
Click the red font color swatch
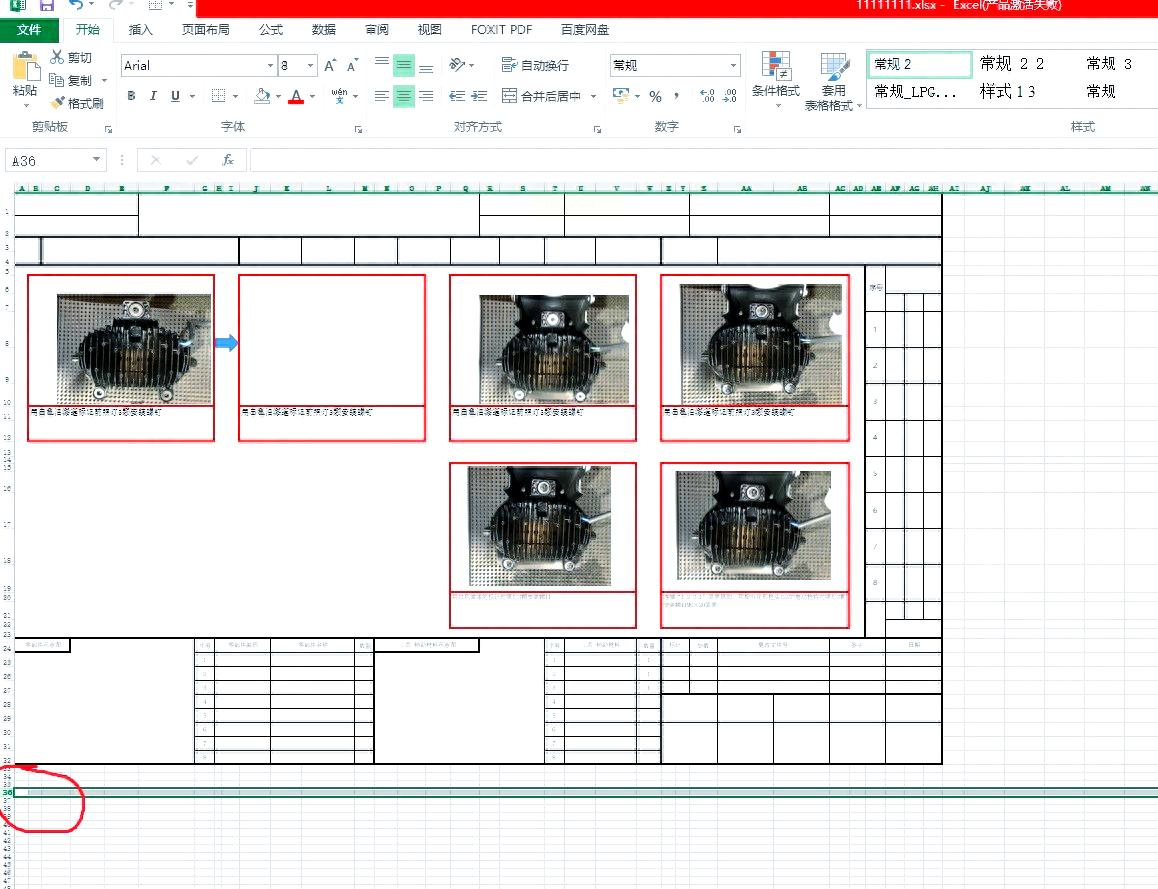[296, 96]
